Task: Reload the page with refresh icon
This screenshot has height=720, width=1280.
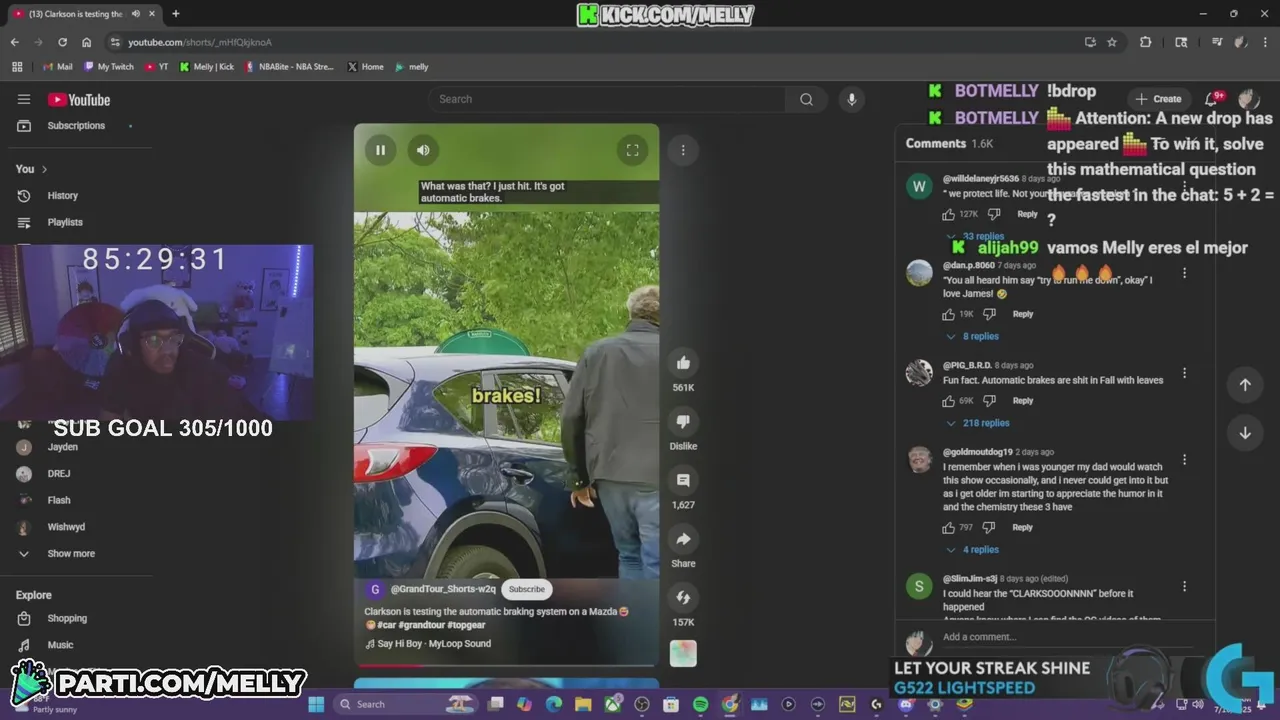Action: (62, 42)
